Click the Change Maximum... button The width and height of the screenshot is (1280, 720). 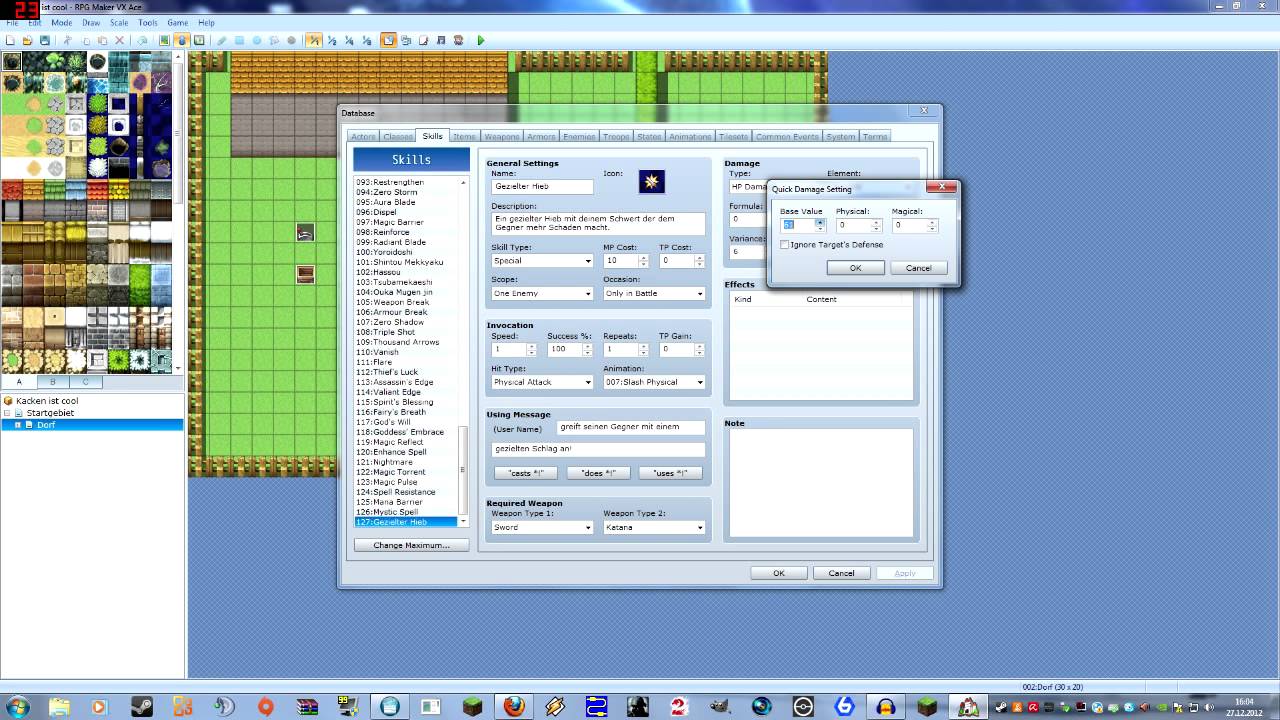(411, 545)
